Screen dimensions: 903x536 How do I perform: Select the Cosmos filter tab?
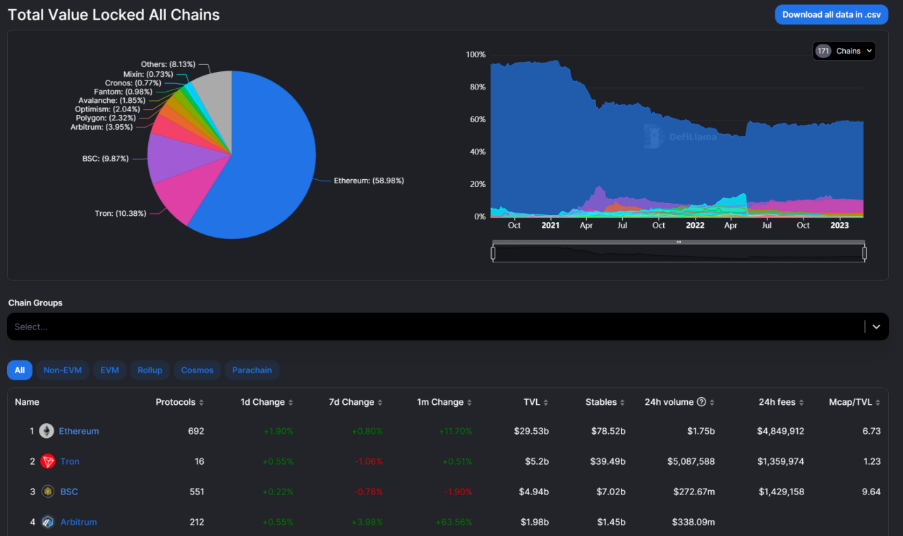tap(197, 370)
